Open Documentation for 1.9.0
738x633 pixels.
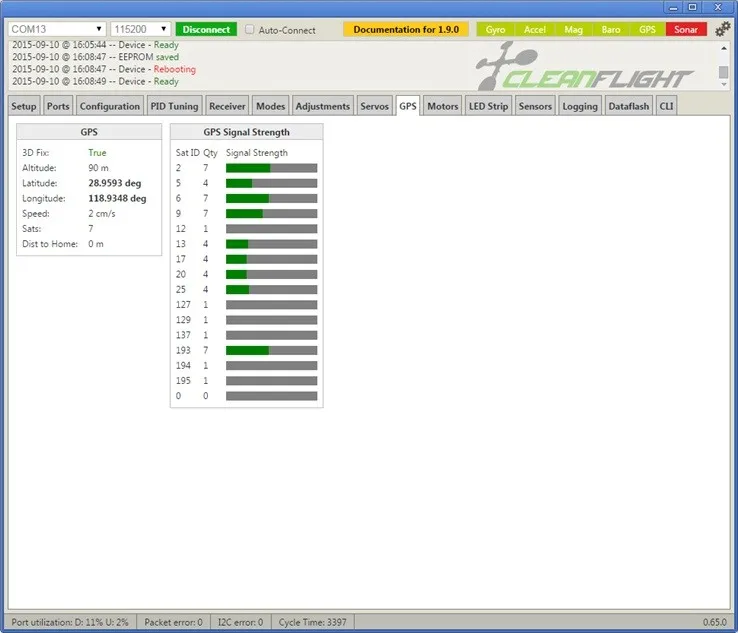point(406,29)
